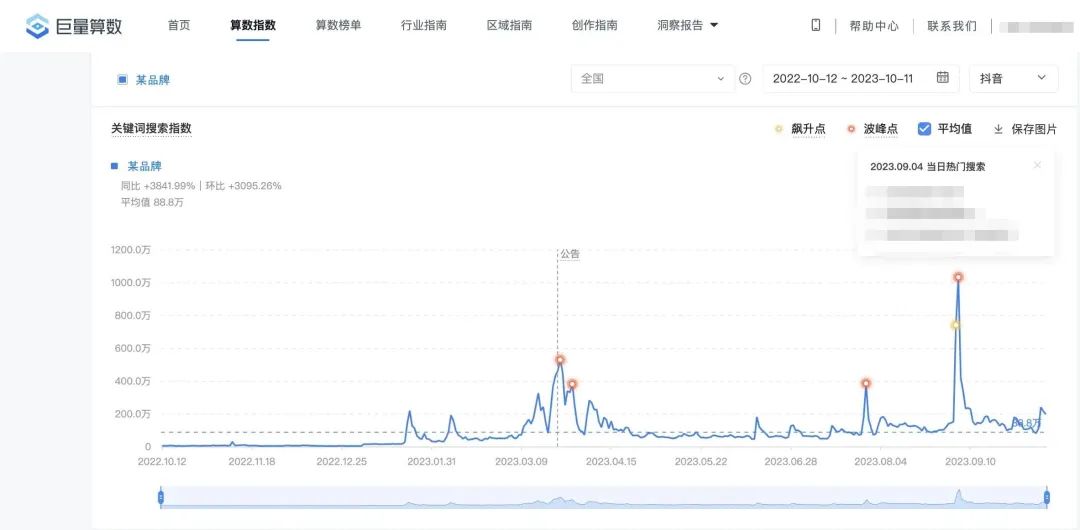Open the 区域指南 tab
This screenshot has width=1080, height=530.
[x=509, y=26]
